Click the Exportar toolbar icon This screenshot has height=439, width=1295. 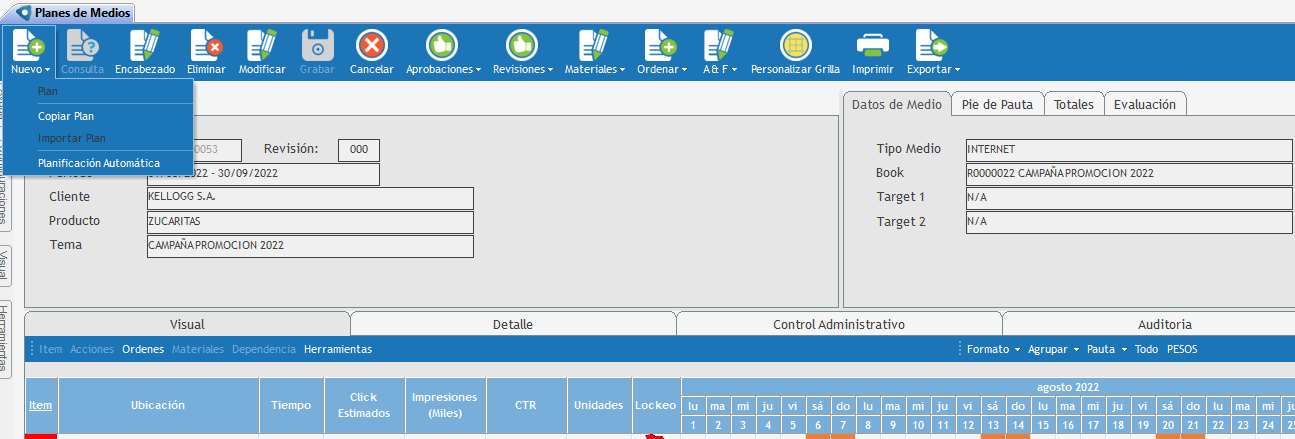[x=932, y=46]
